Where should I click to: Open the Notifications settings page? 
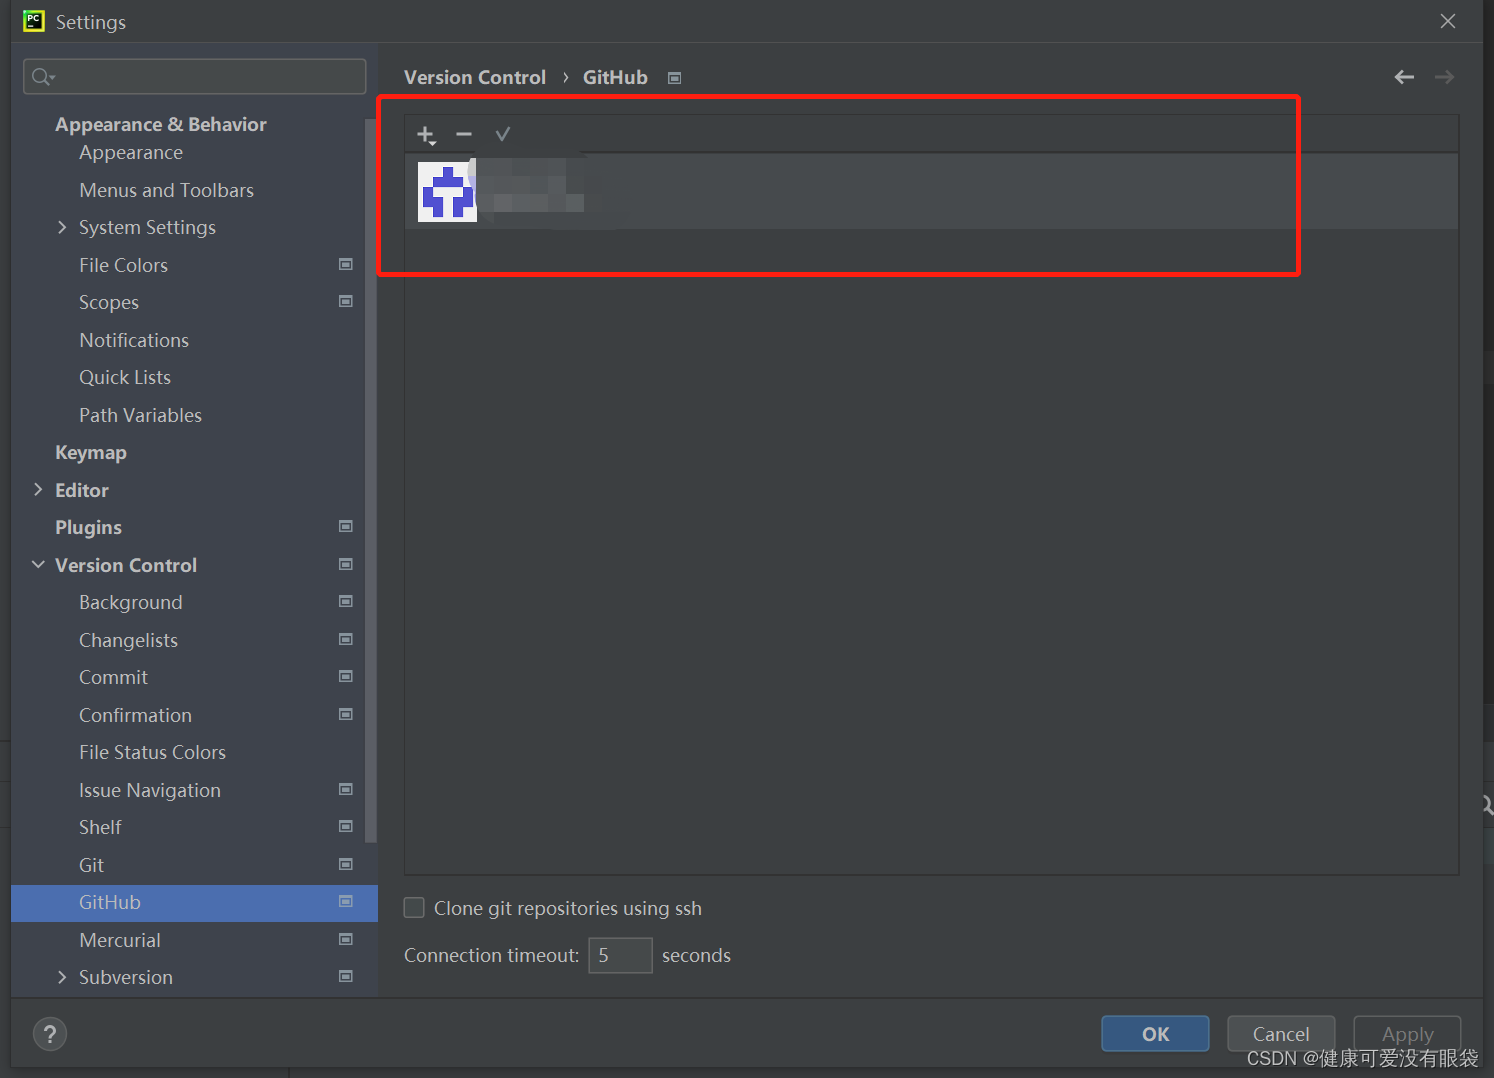click(x=134, y=340)
